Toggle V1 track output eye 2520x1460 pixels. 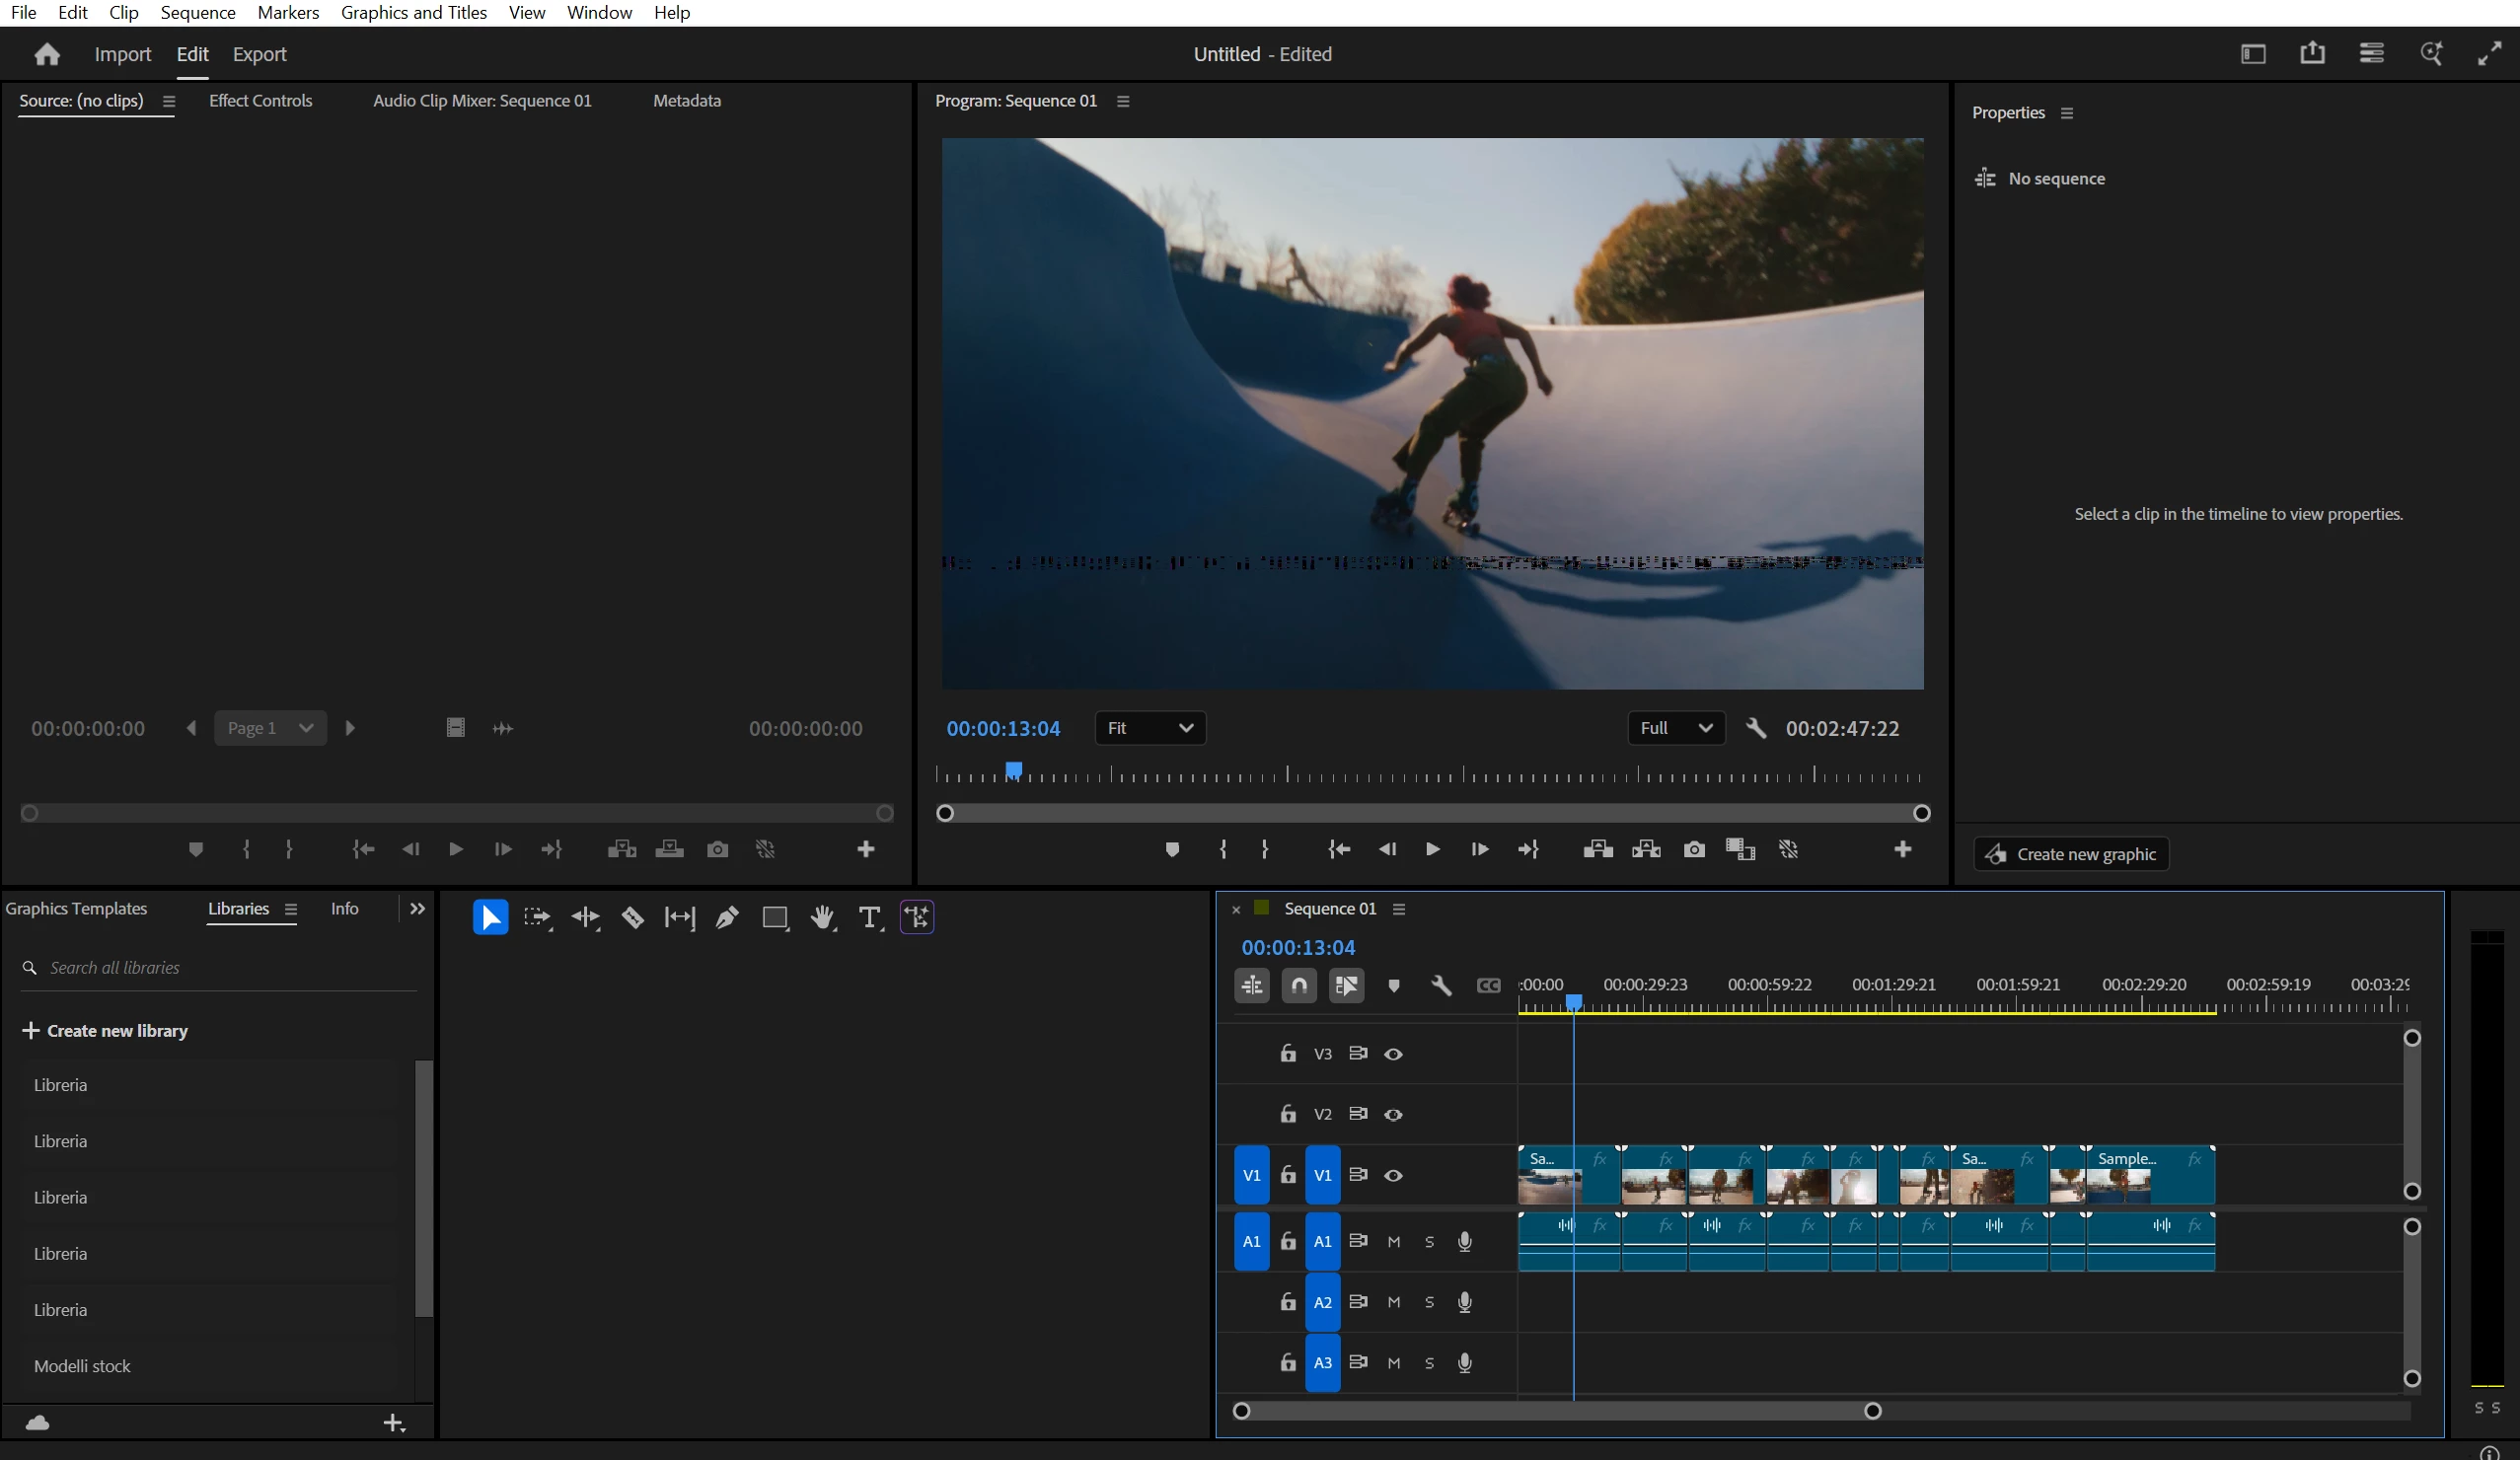click(x=1393, y=1175)
